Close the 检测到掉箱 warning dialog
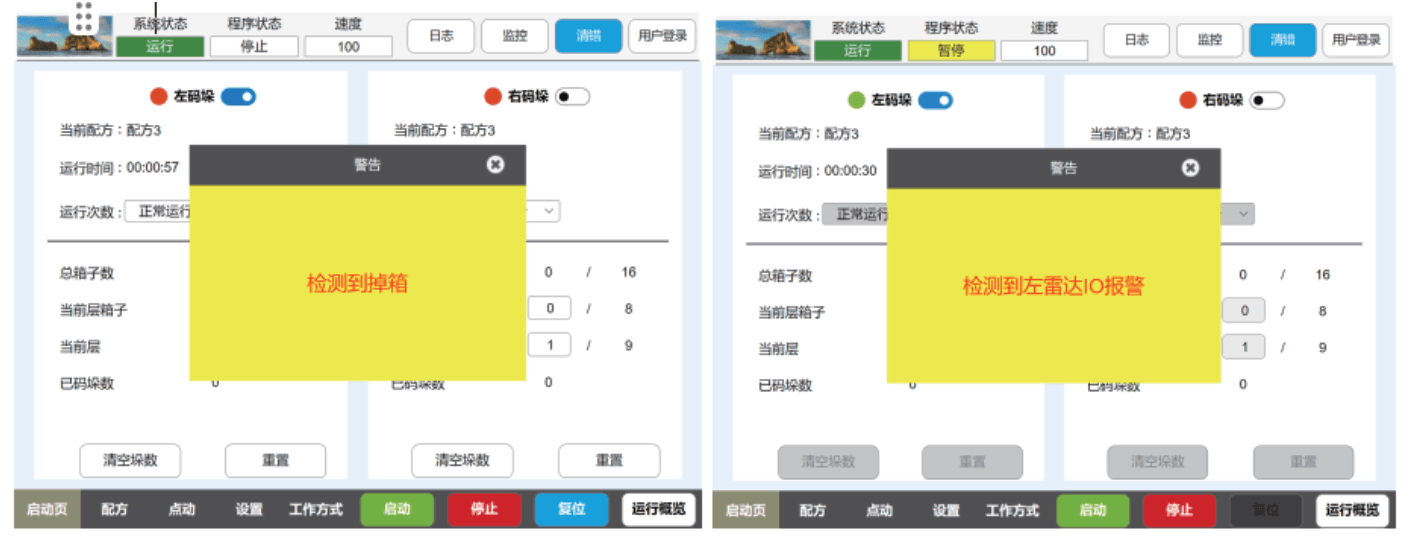Image resolution: width=1421 pixels, height=540 pixels. coord(495,165)
